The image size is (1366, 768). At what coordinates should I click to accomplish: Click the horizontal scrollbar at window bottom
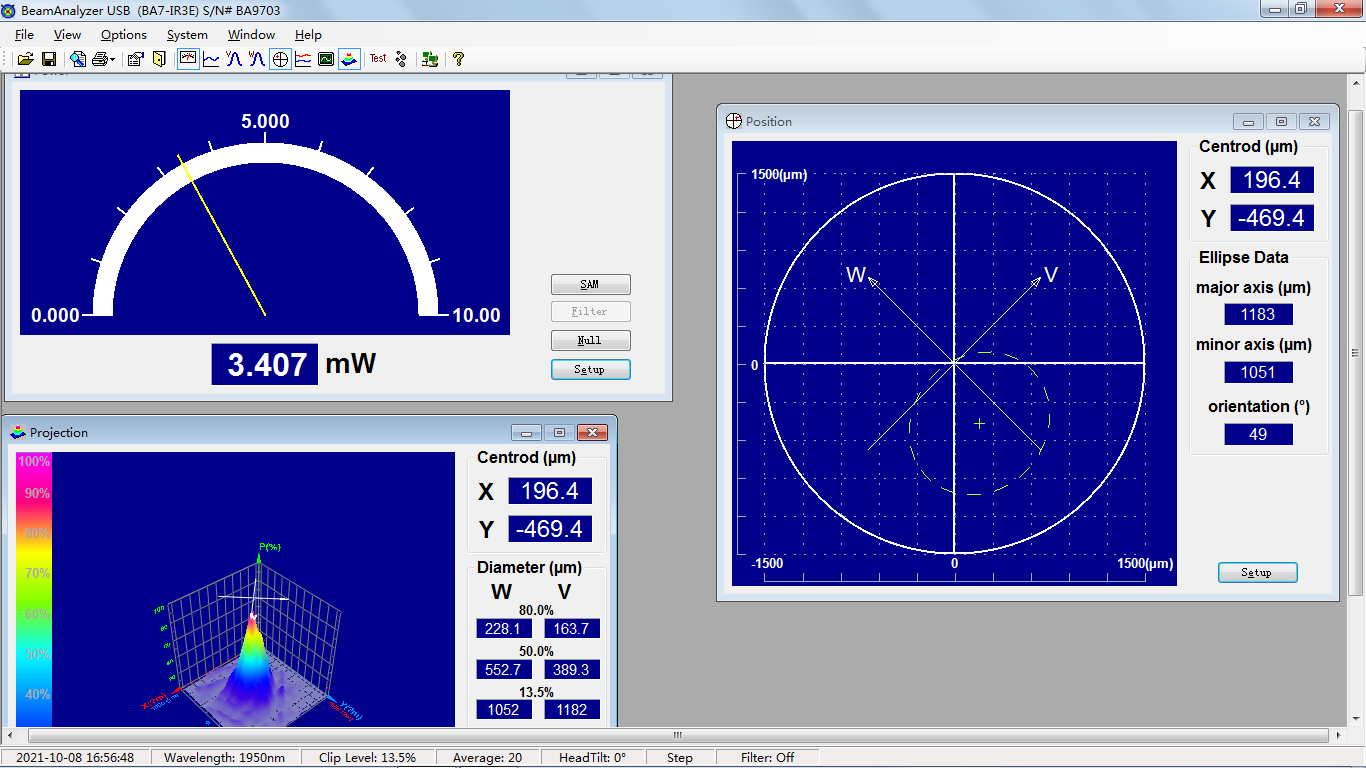(x=677, y=736)
